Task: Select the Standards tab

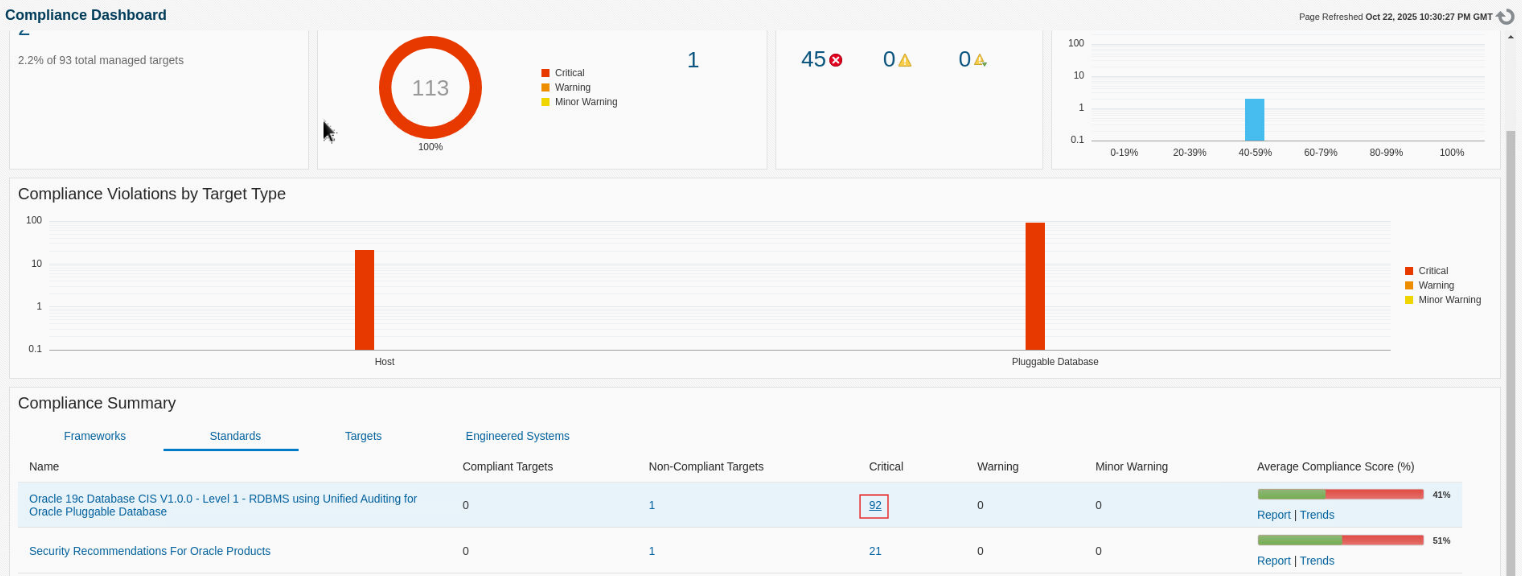Action: coord(235,436)
